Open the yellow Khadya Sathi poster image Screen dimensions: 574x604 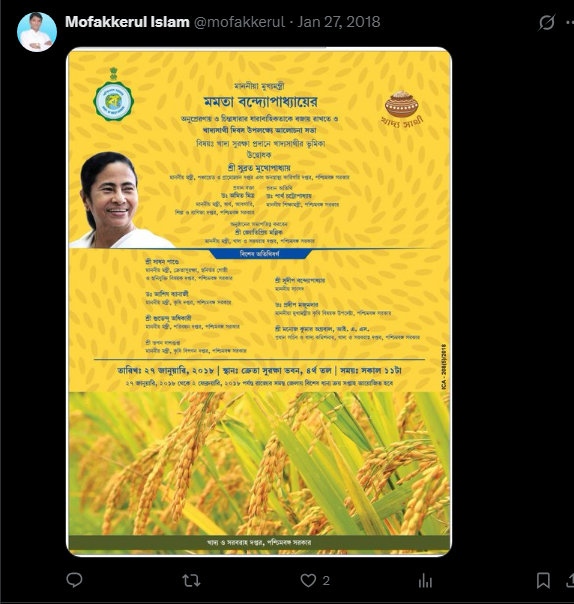pos(259,302)
